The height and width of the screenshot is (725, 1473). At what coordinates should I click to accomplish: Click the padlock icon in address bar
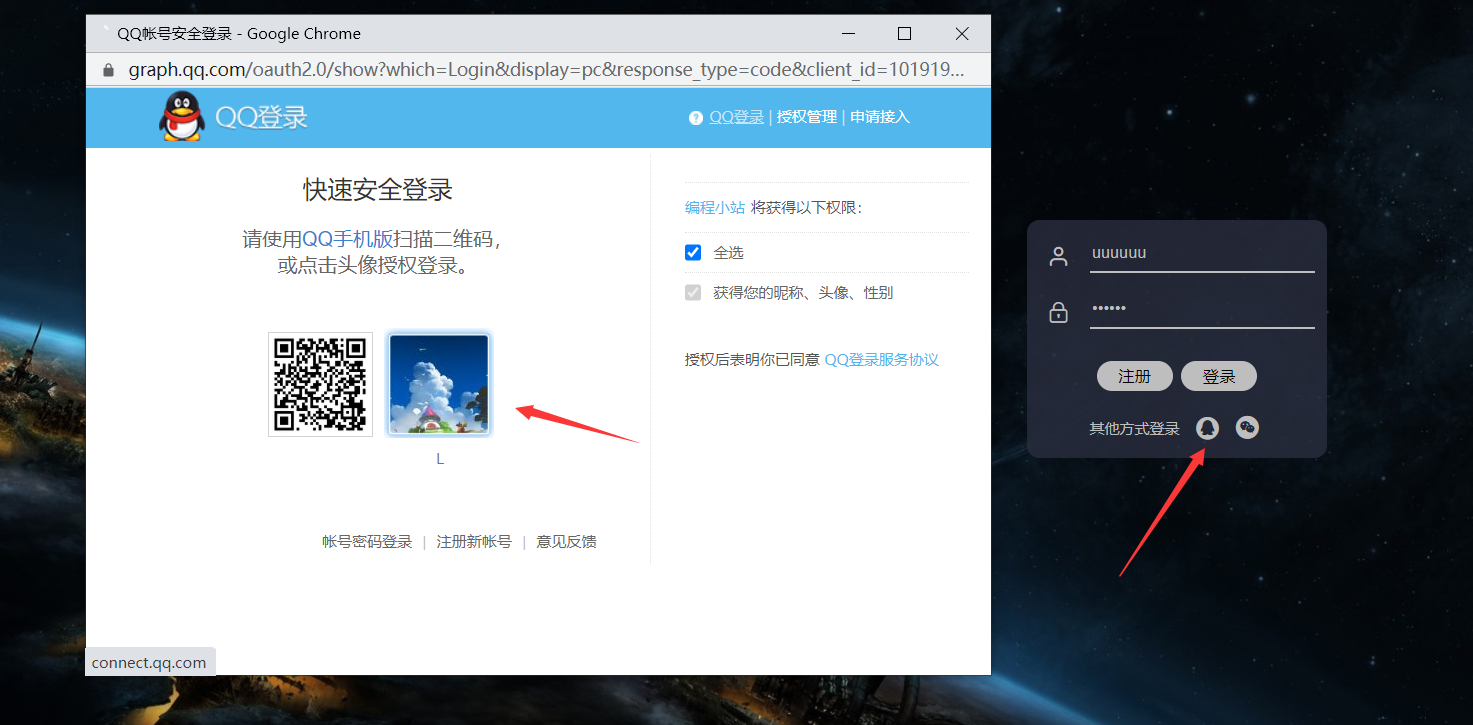tap(109, 70)
